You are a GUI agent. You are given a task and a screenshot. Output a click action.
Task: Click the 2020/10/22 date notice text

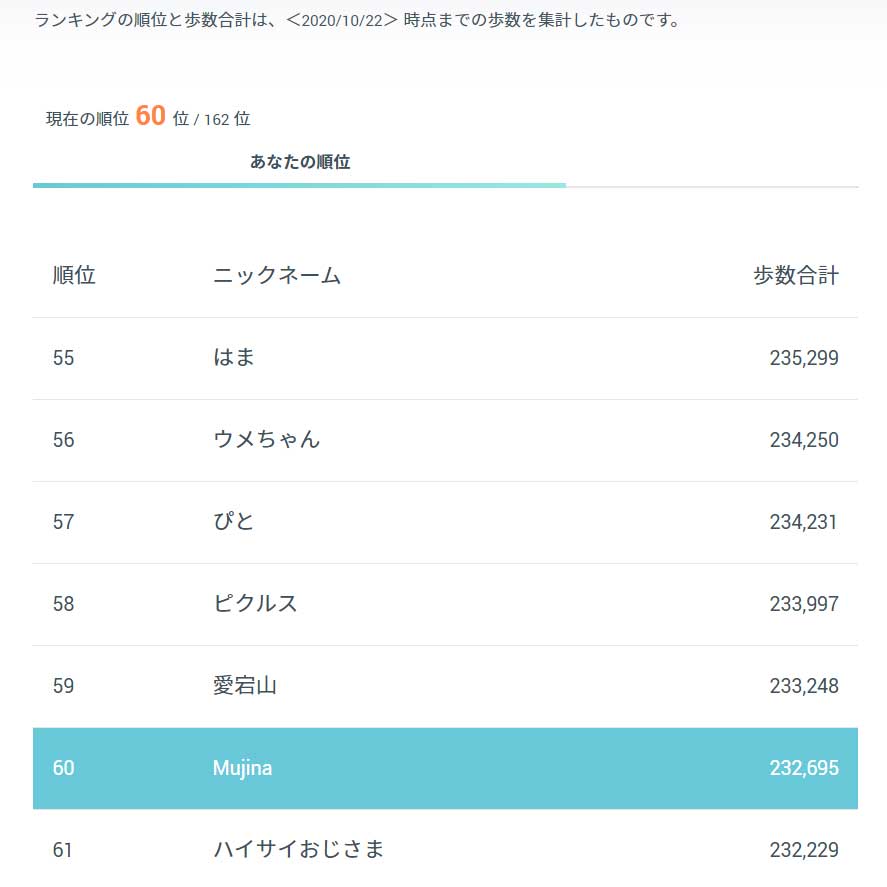tap(357, 20)
